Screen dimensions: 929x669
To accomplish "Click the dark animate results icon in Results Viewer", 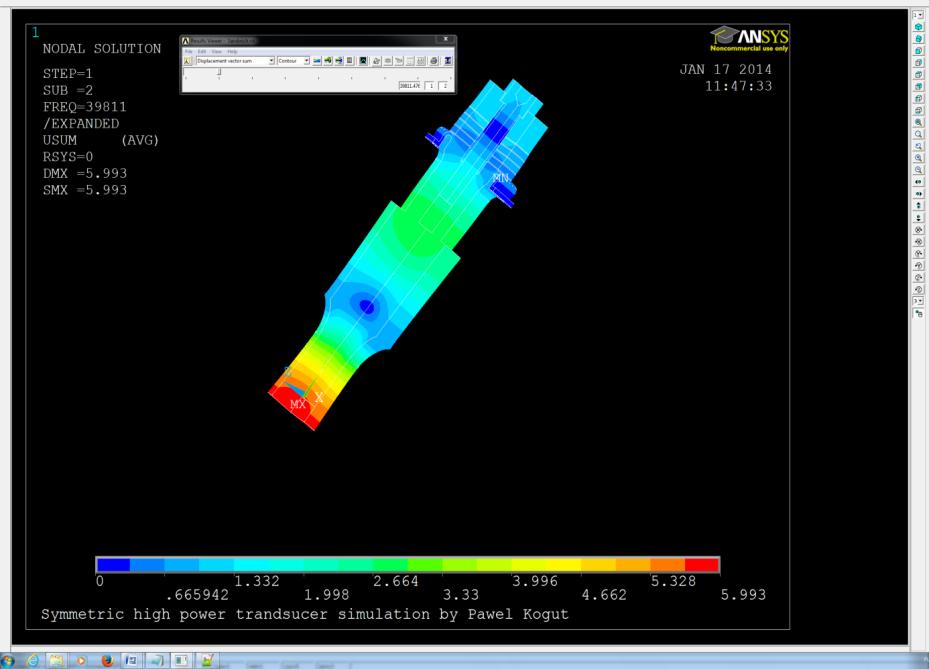I will [363, 60].
